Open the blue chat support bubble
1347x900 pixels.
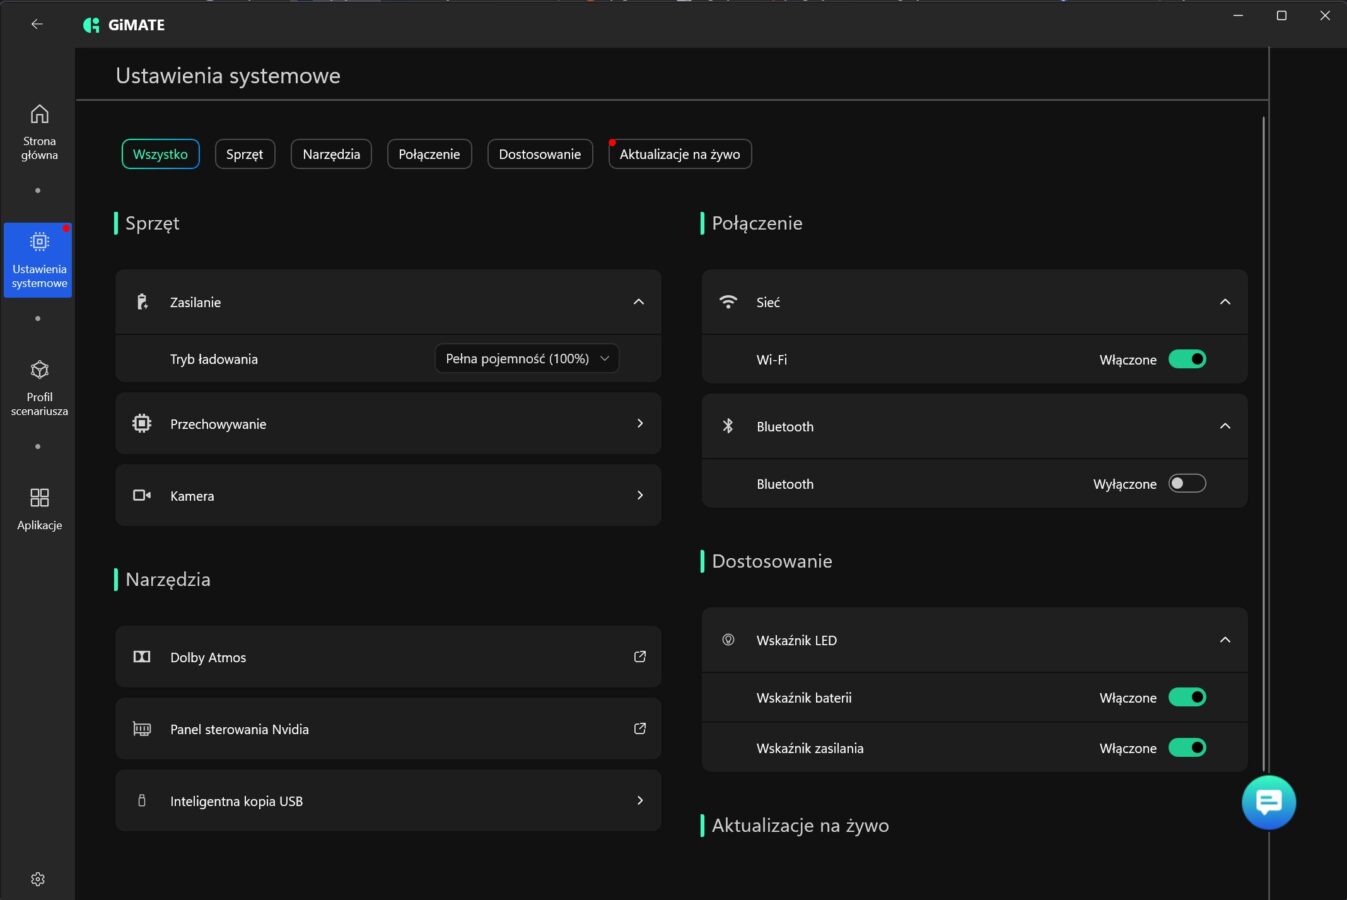coord(1268,802)
